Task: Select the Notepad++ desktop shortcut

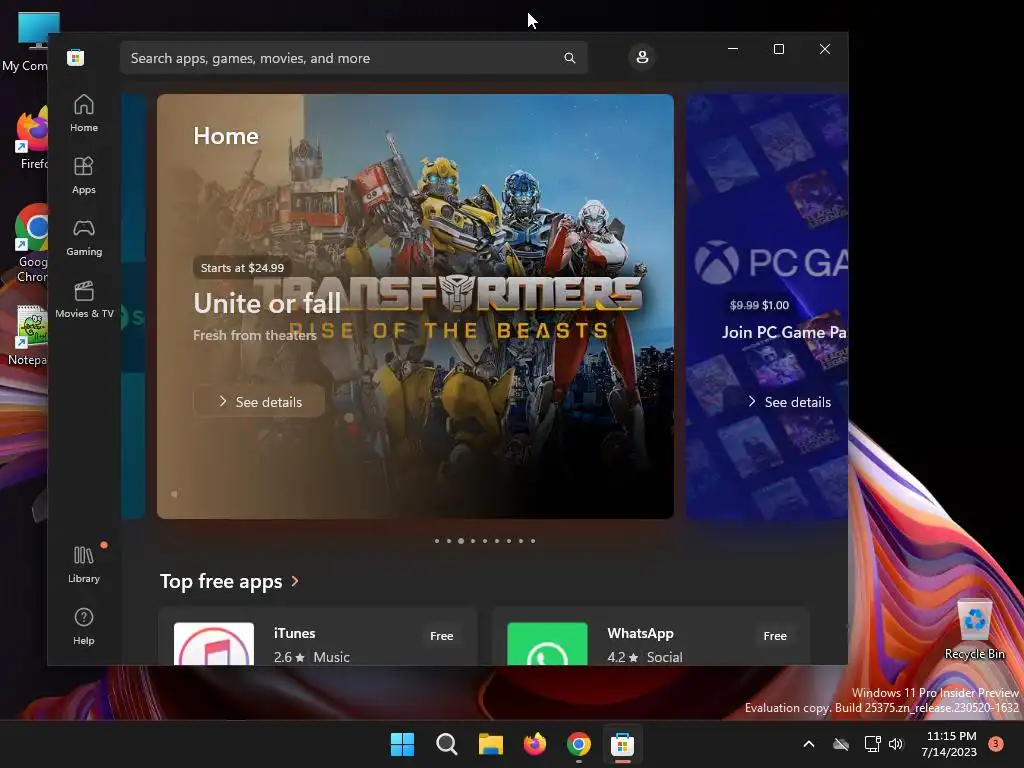Action: click(x=30, y=335)
